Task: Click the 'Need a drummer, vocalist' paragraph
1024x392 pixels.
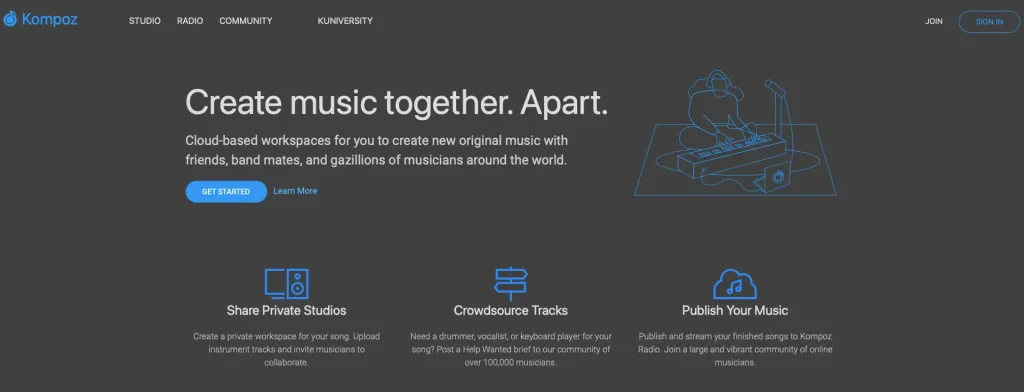Action: (x=511, y=349)
